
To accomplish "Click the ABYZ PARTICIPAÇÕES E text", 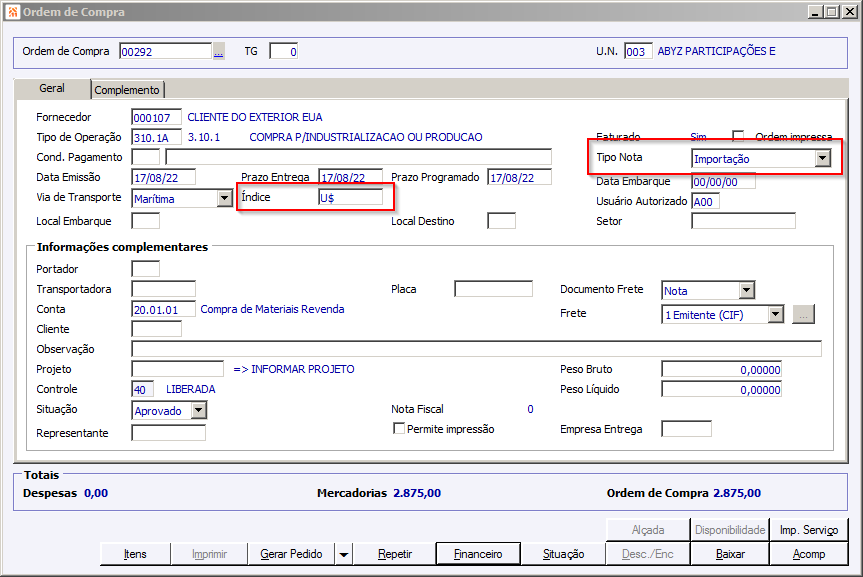I will pos(717,51).
